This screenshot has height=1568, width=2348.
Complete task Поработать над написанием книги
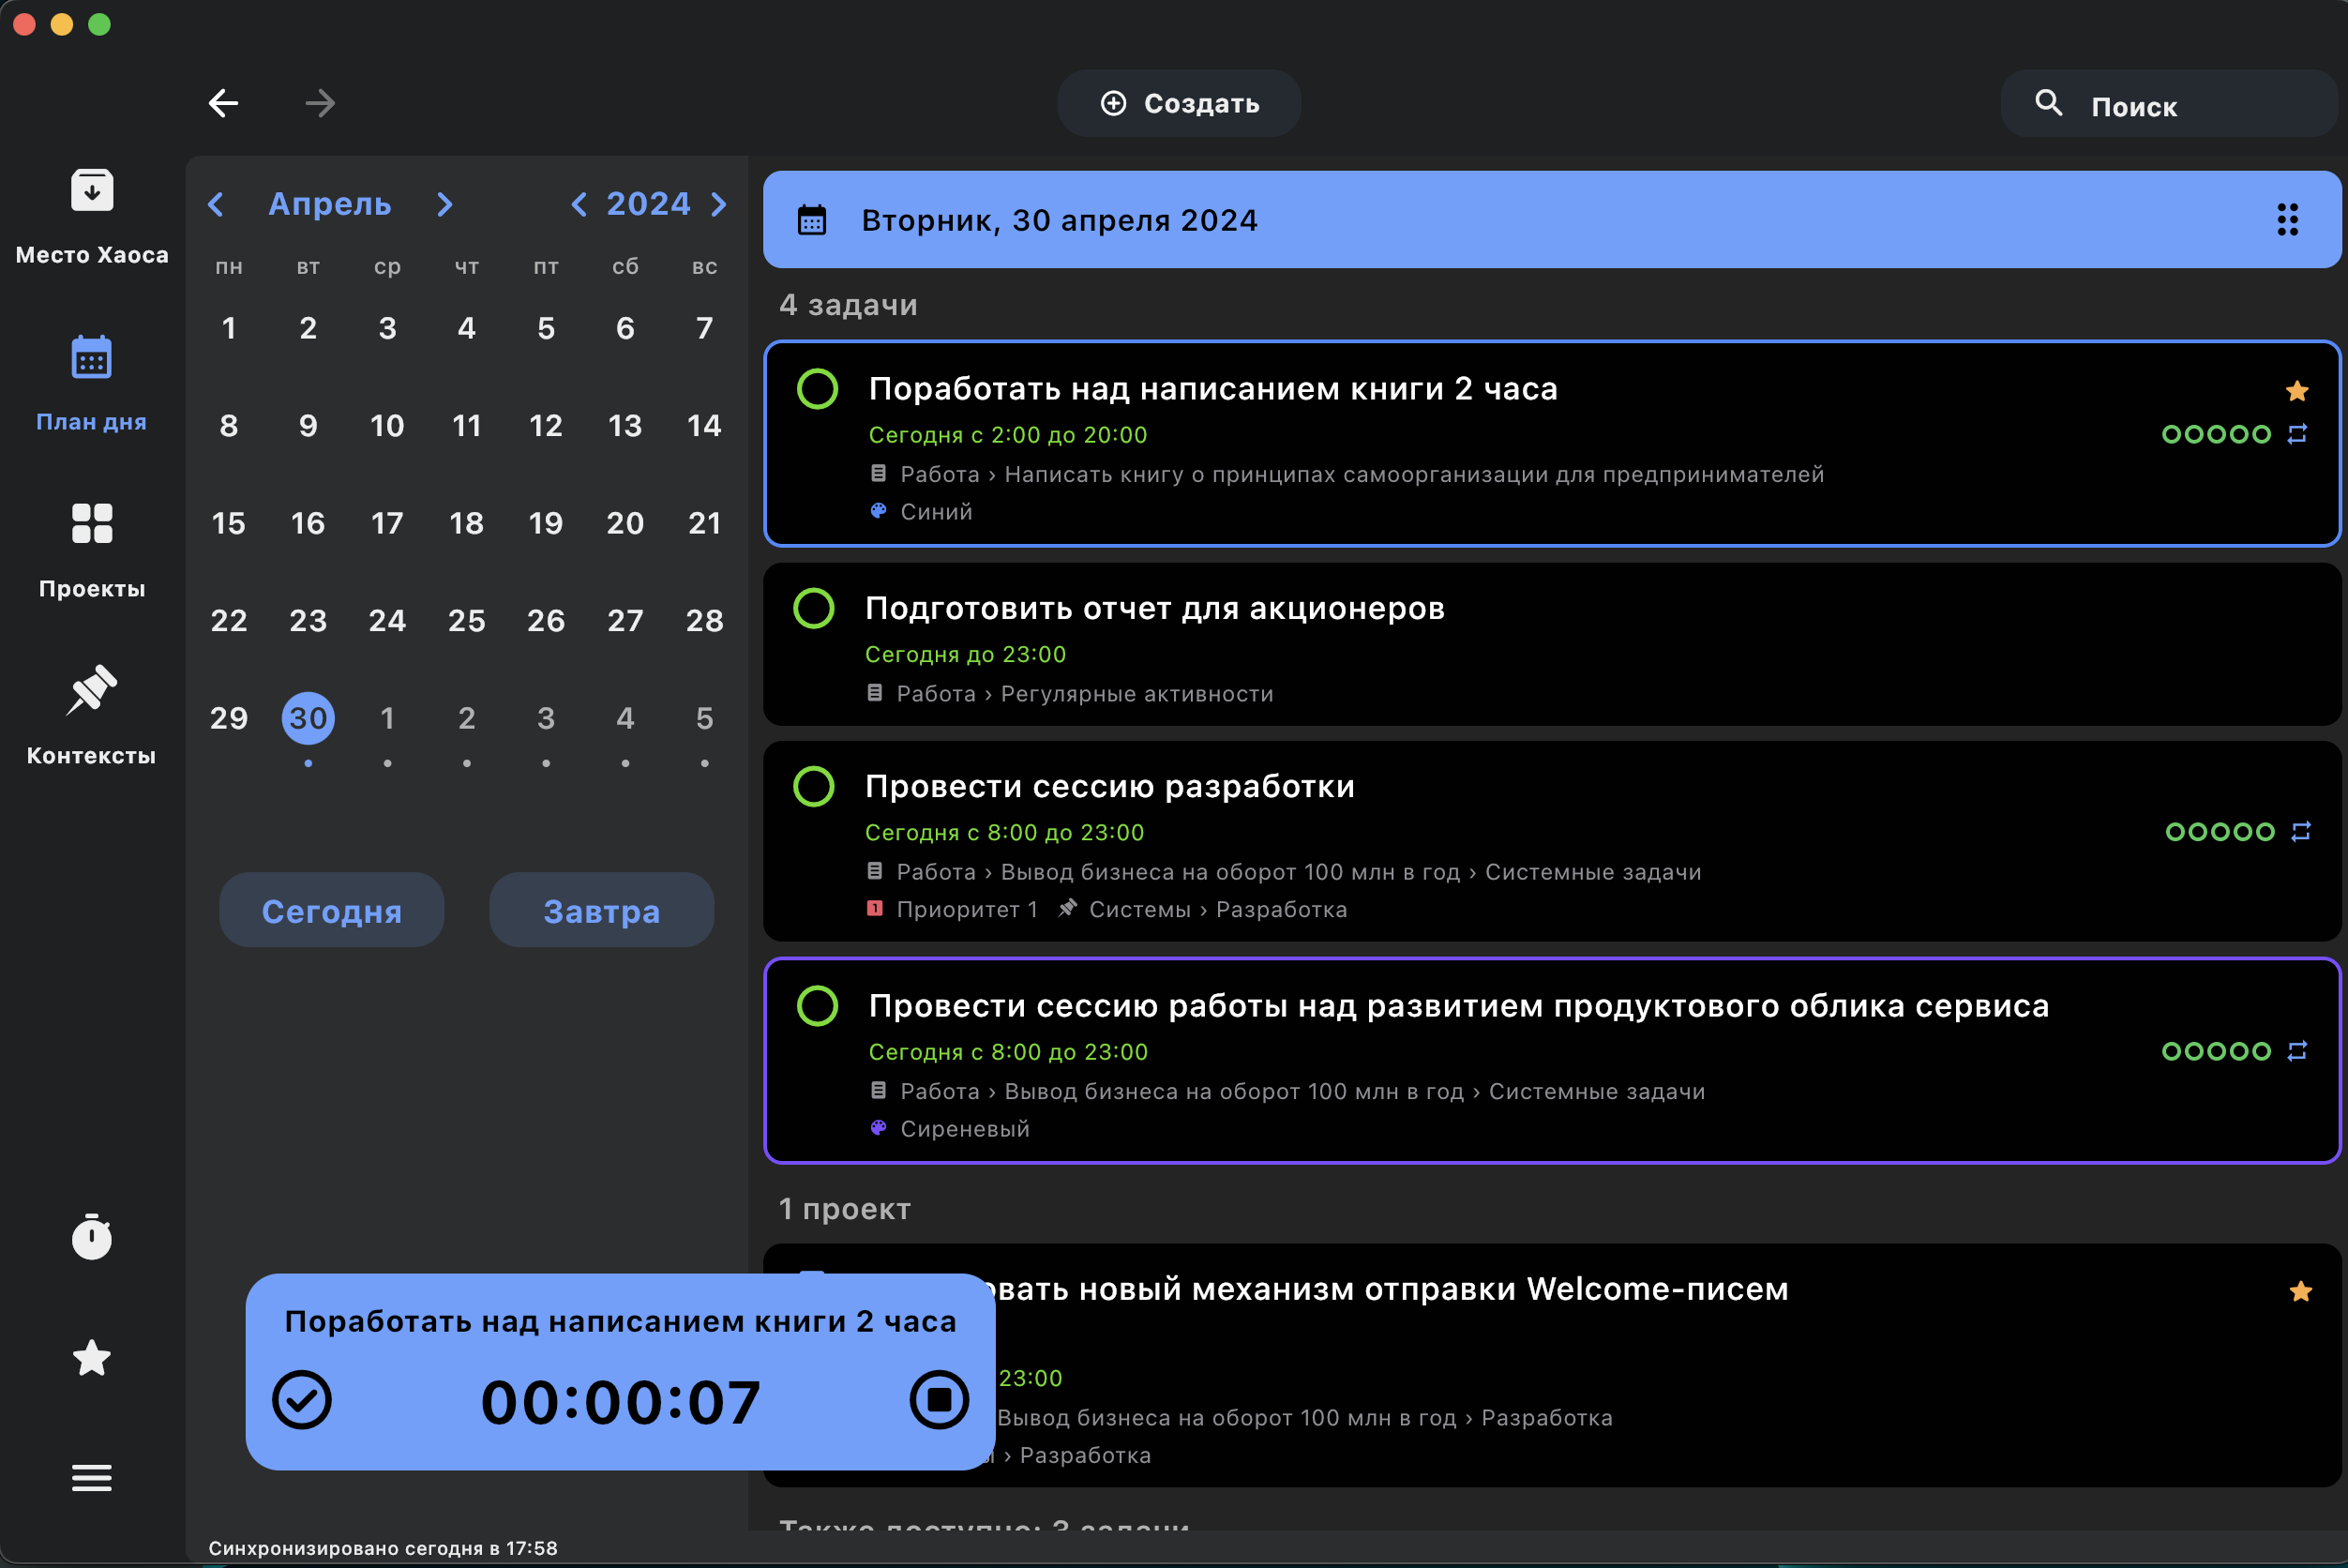817,389
